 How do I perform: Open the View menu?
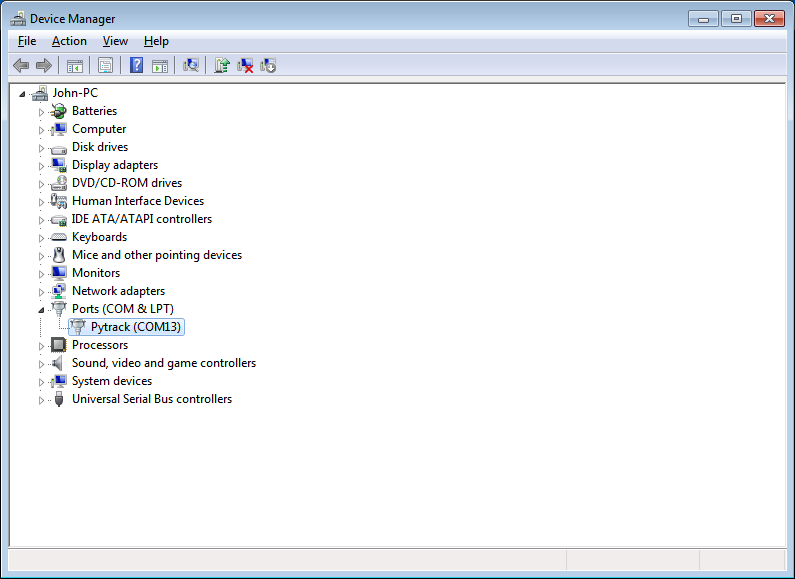click(115, 41)
